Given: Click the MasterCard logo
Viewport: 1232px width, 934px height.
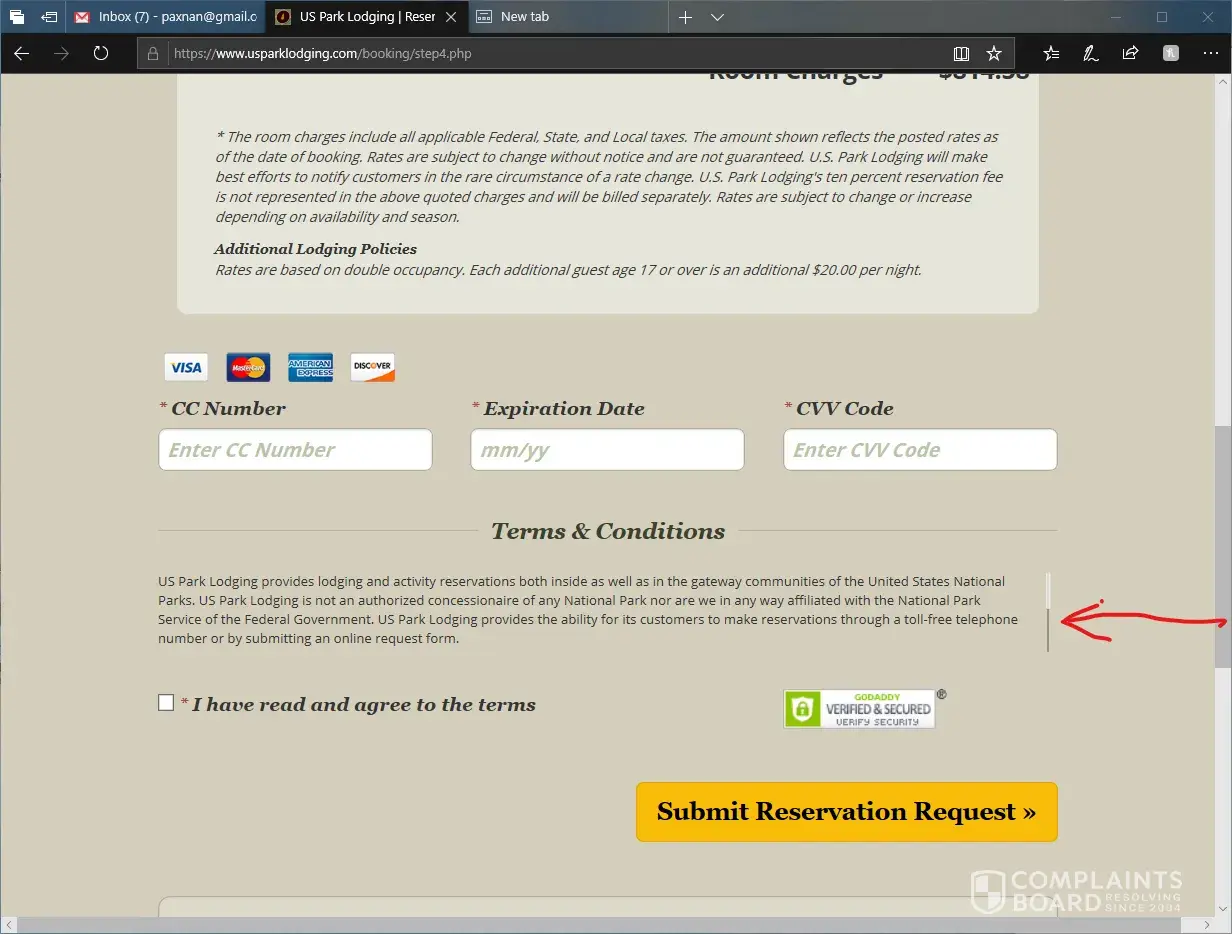Looking at the screenshot, I should [x=248, y=367].
